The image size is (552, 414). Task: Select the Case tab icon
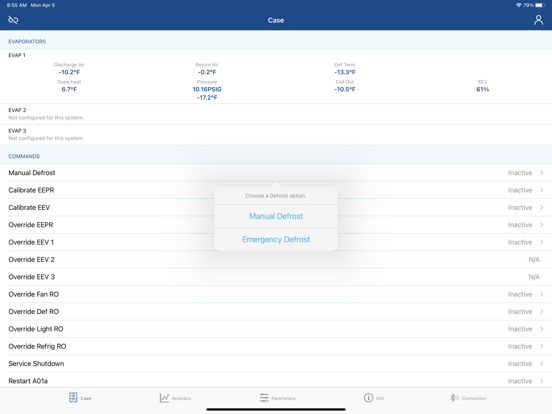click(73, 398)
